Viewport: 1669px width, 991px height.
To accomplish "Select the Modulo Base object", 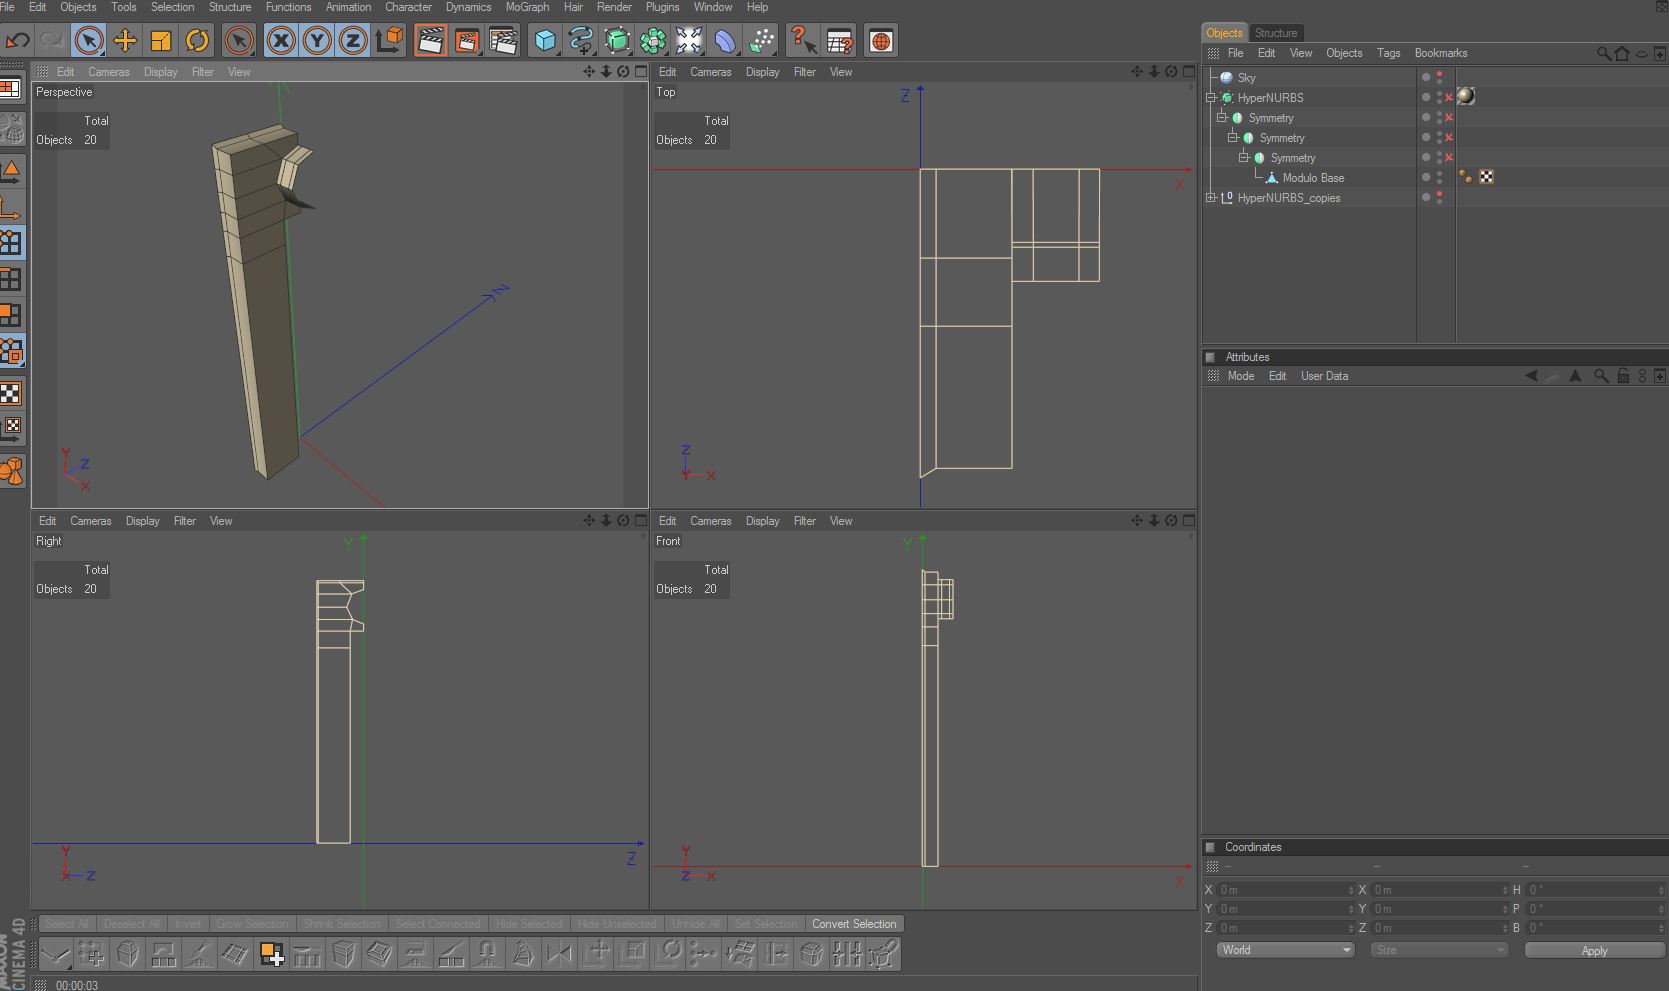I will (1313, 178).
